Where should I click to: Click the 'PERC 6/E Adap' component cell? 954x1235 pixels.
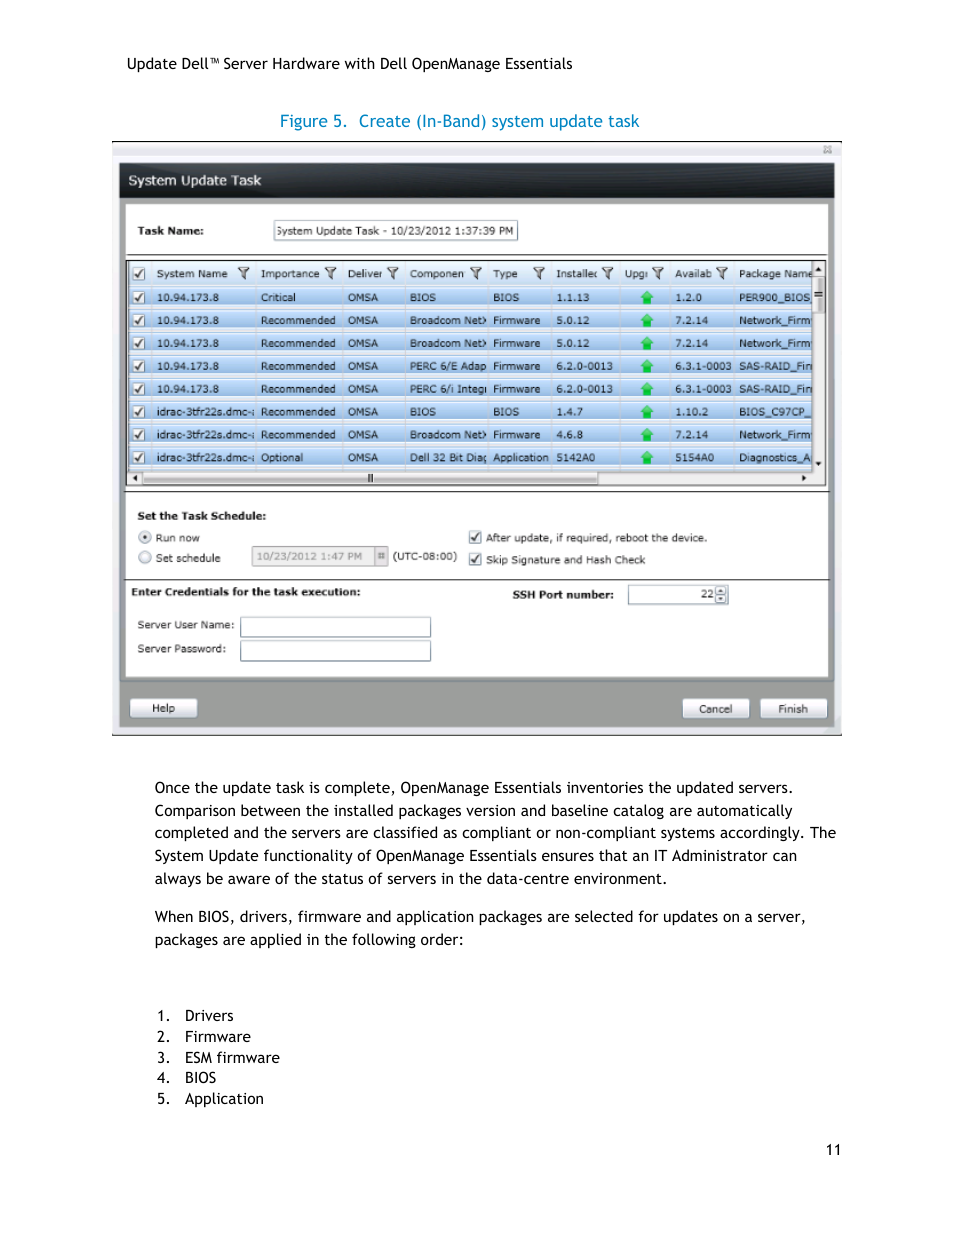(448, 366)
